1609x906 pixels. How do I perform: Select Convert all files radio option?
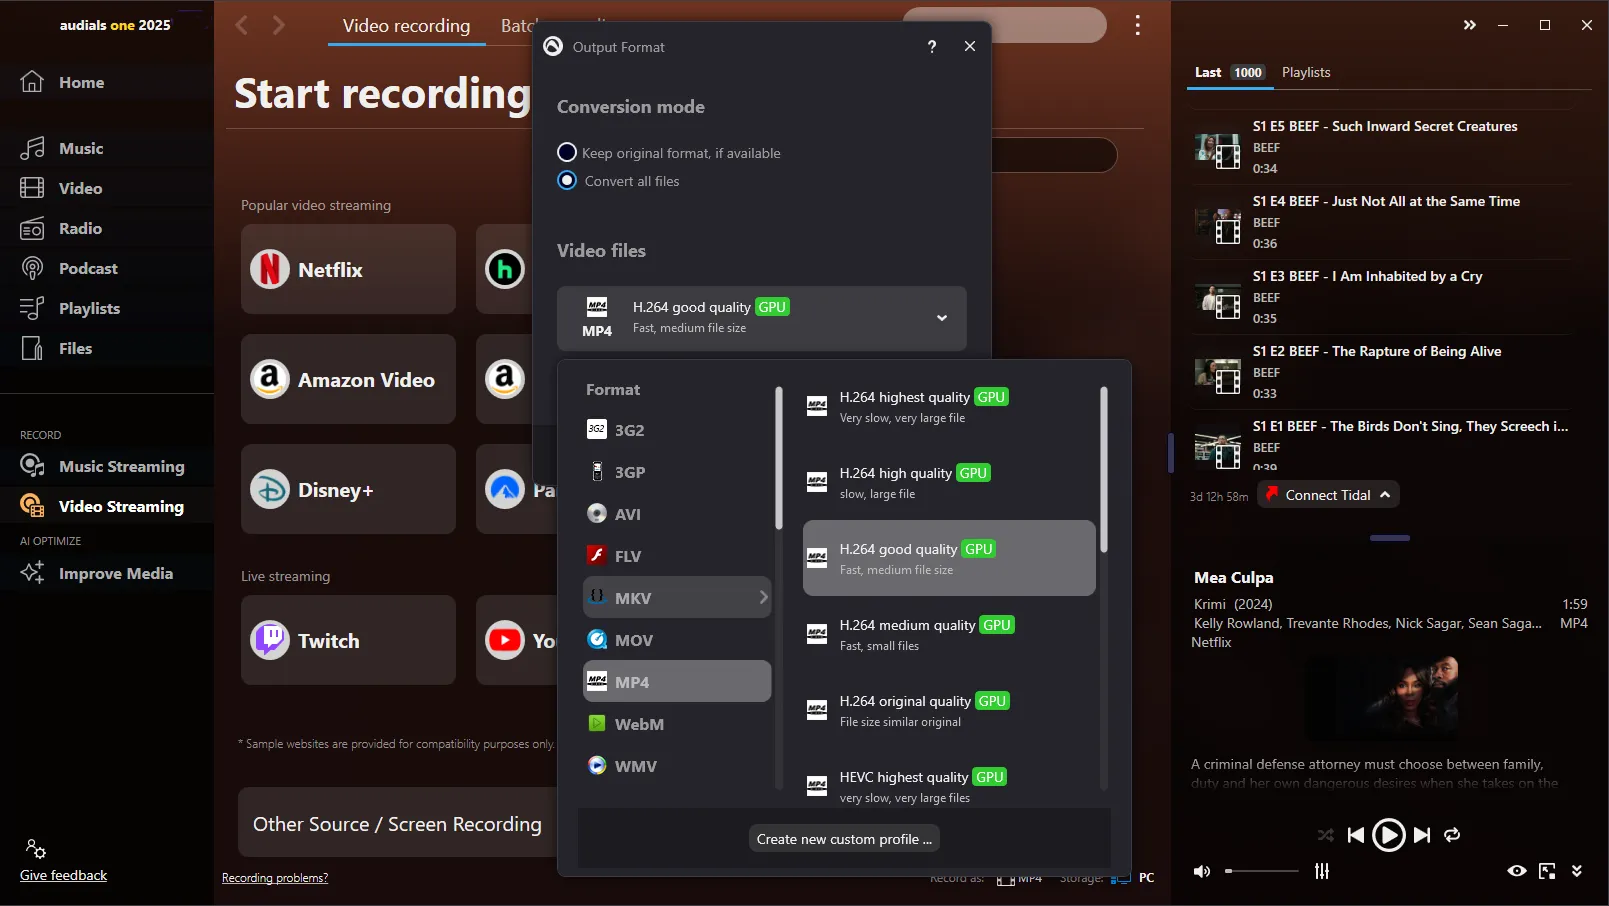click(567, 180)
